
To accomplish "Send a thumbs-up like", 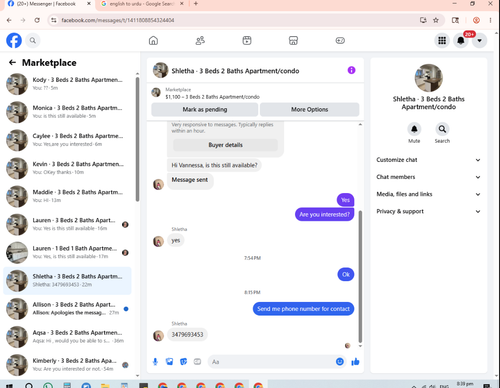I will pos(355,362).
